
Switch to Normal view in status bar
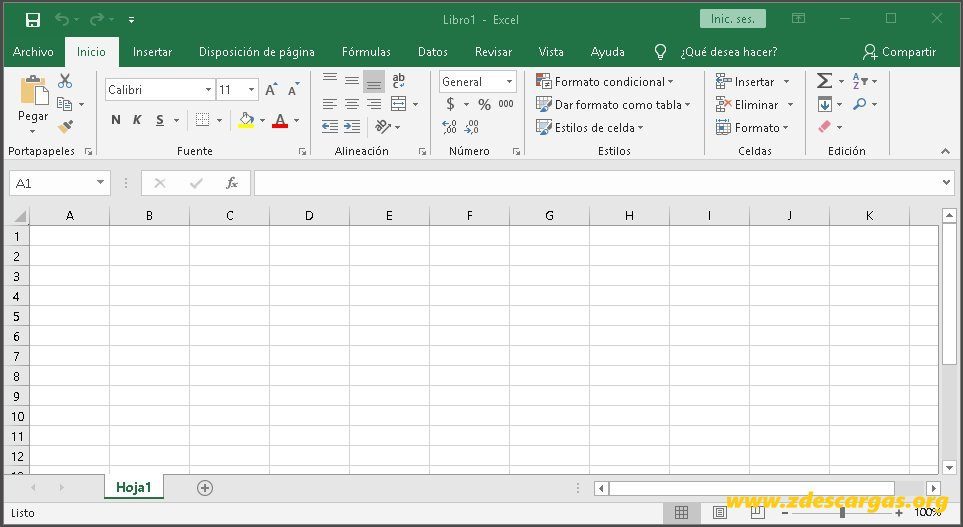coord(681,512)
